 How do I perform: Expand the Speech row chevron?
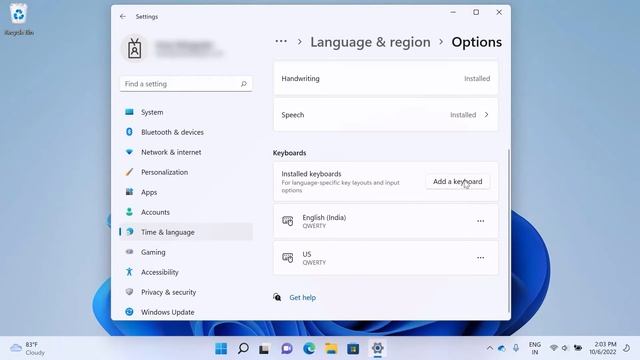[x=487, y=115]
